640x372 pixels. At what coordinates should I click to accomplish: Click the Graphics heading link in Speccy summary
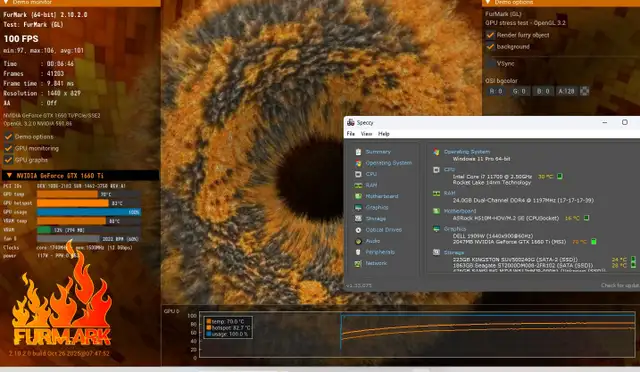455,229
